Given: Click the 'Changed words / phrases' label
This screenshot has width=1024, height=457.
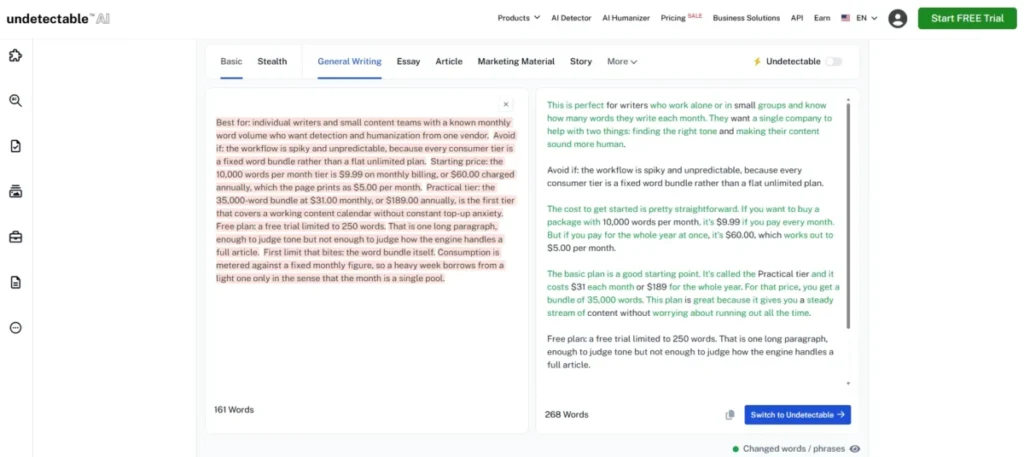Looking at the screenshot, I should 793,449.
